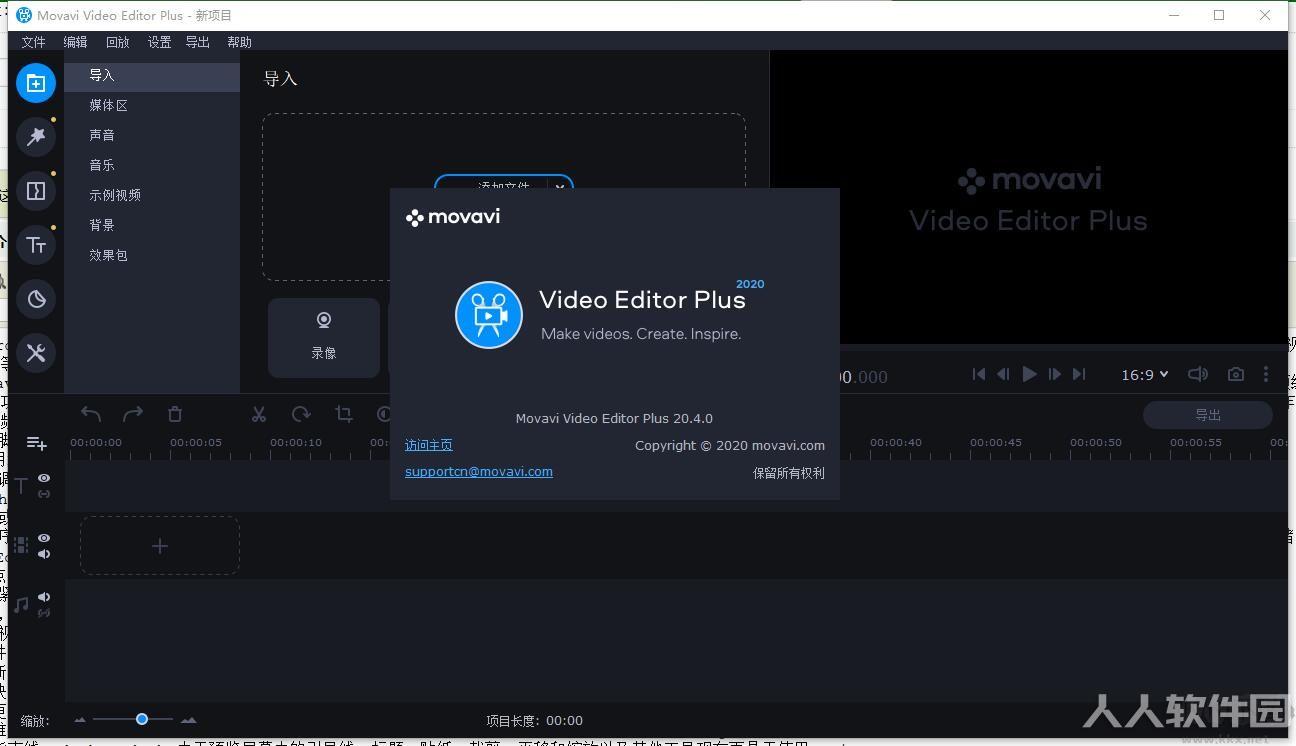Click the Rotate icon in timeline toolbar
This screenshot has width=1296, height=746.
point(301,414)
